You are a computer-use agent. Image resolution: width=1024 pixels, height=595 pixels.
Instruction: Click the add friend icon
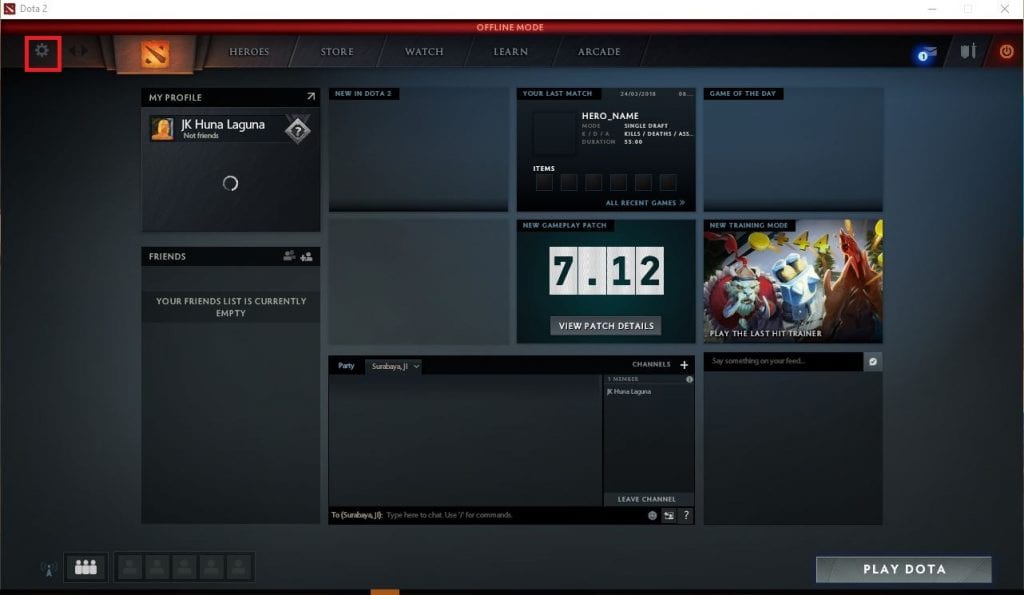pos(306,257)
